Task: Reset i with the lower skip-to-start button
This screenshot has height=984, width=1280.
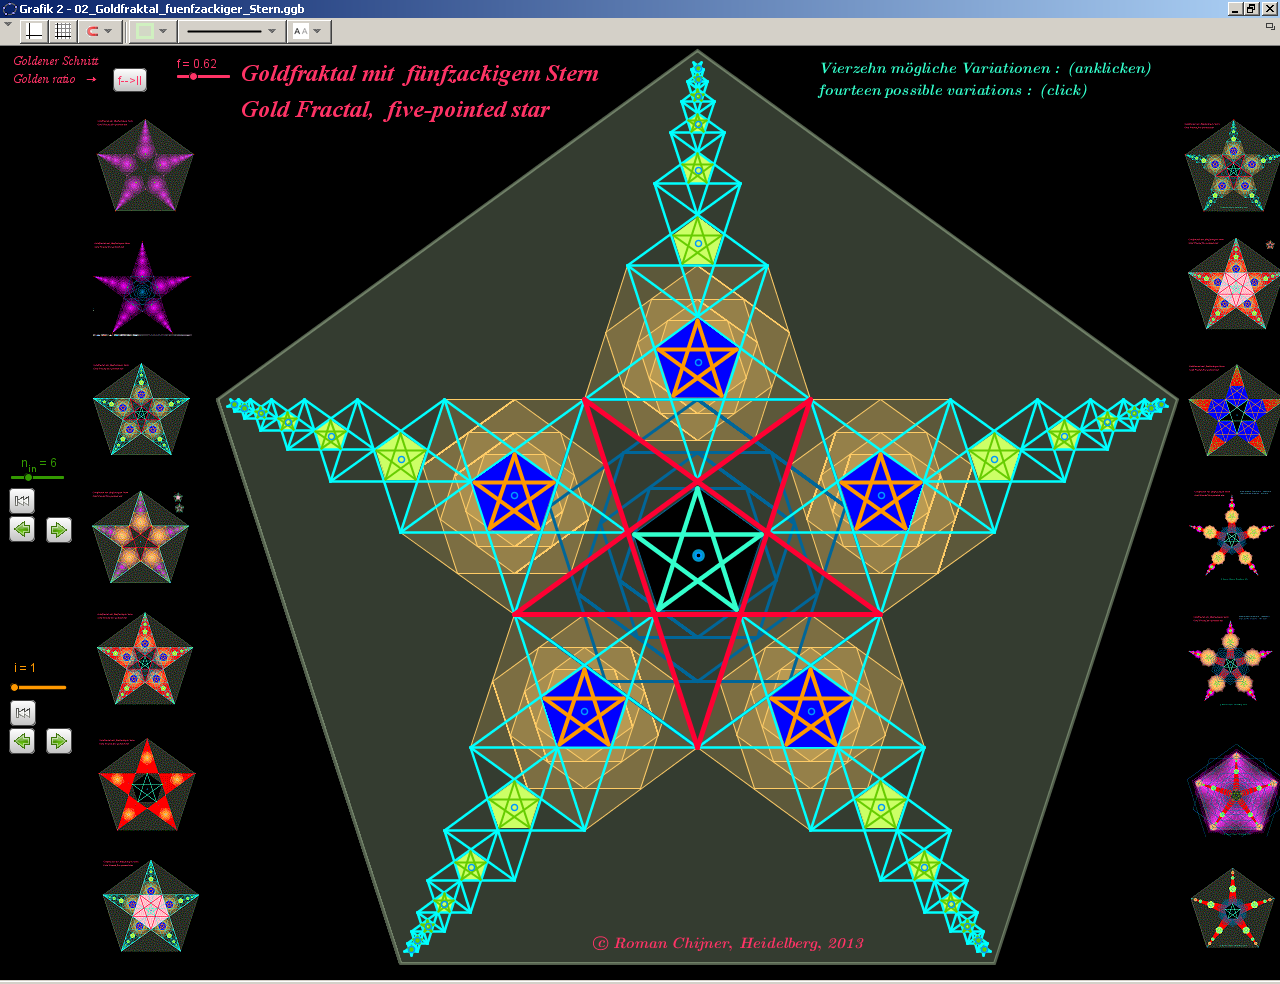Action: click(22, 712)
